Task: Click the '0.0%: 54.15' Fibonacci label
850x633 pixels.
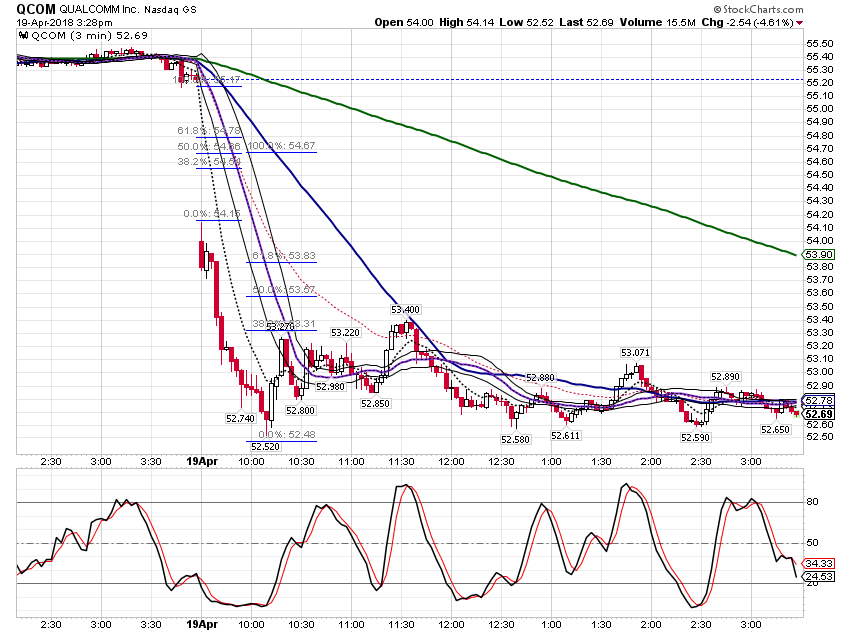Action: point(212,214)
